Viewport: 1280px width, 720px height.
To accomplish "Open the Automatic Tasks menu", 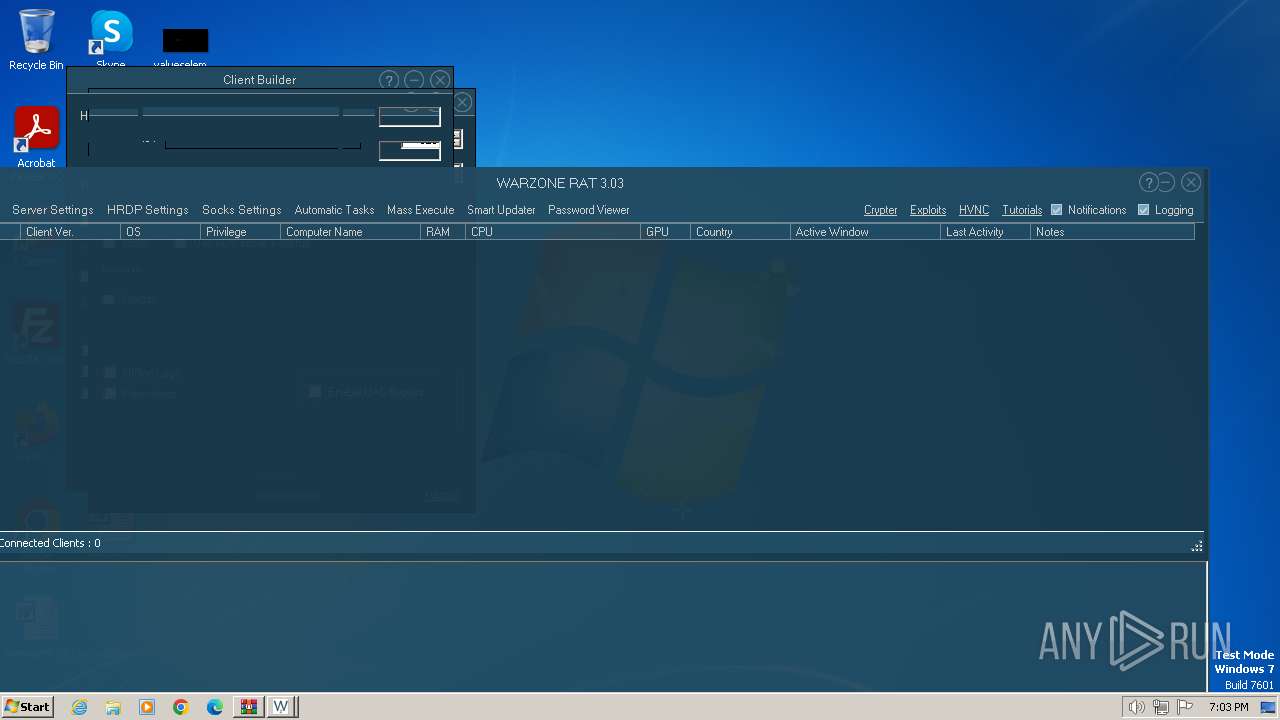I will [334, 210].
